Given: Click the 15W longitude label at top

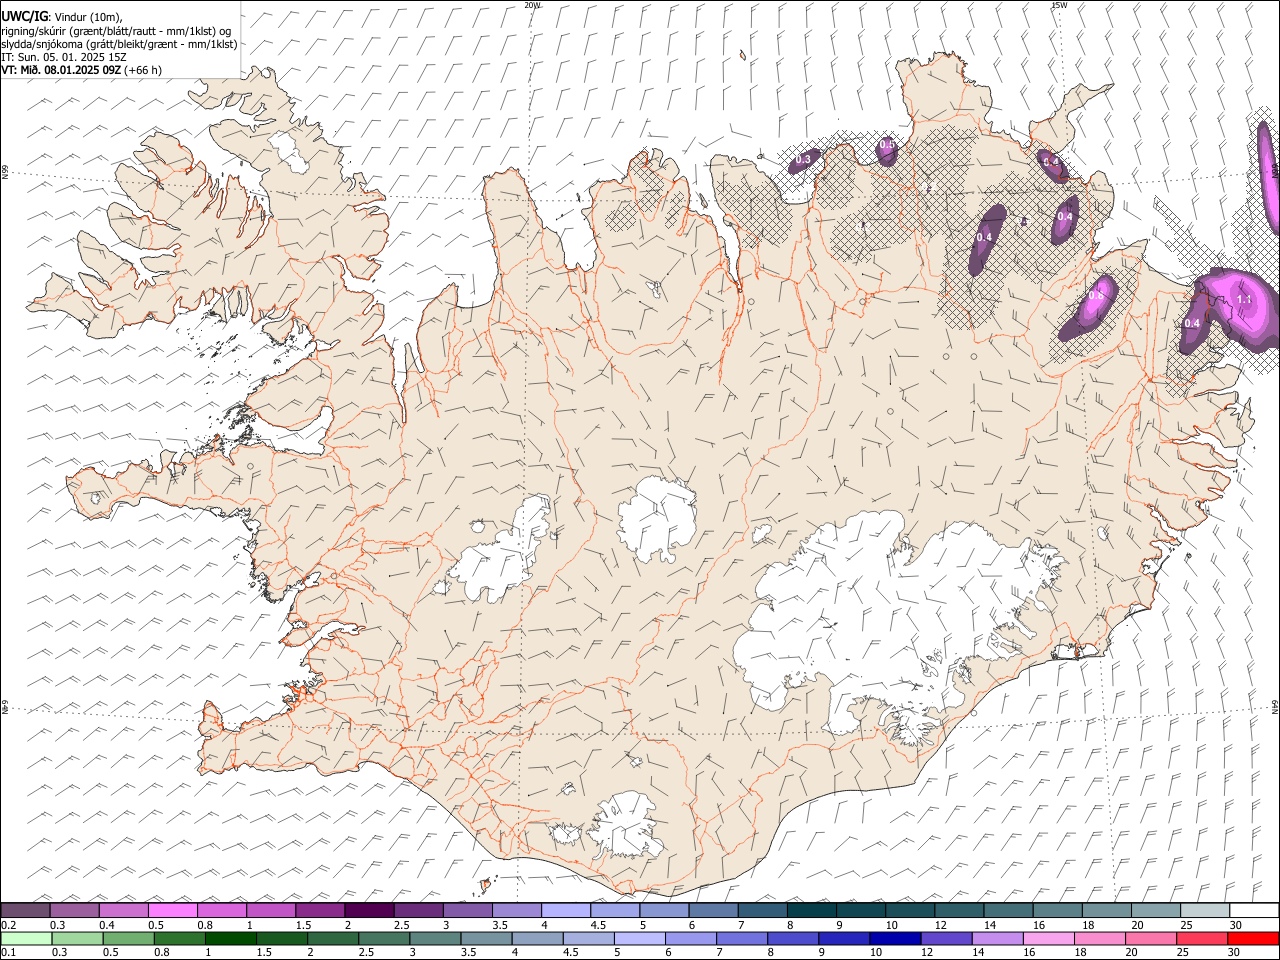Looking at the screenshot, I should [1058, 5].
